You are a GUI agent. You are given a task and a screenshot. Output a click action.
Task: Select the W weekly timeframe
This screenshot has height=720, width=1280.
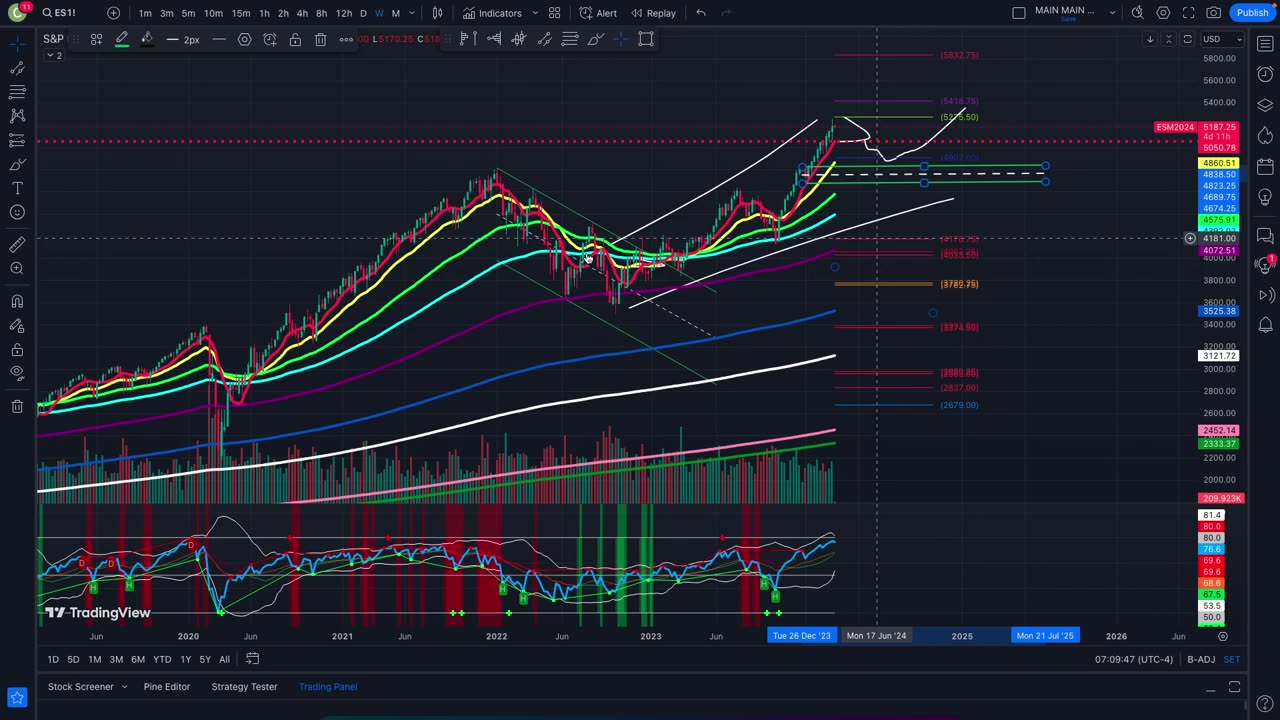379,13
